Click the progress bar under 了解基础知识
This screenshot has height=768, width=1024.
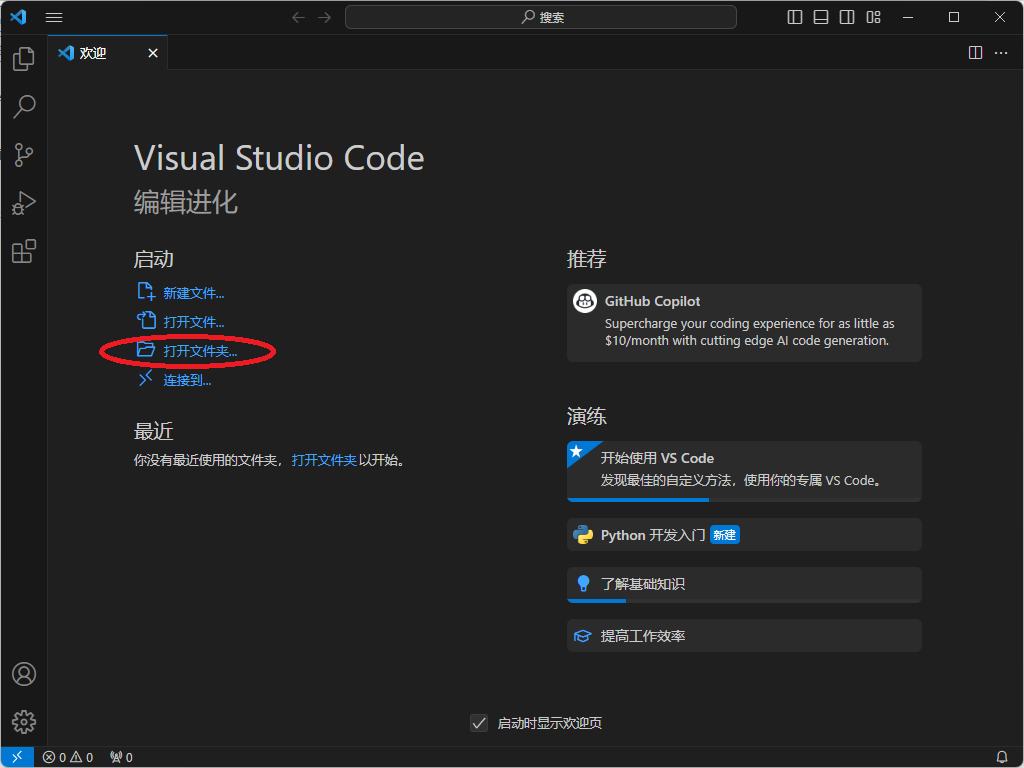[744, 601]
